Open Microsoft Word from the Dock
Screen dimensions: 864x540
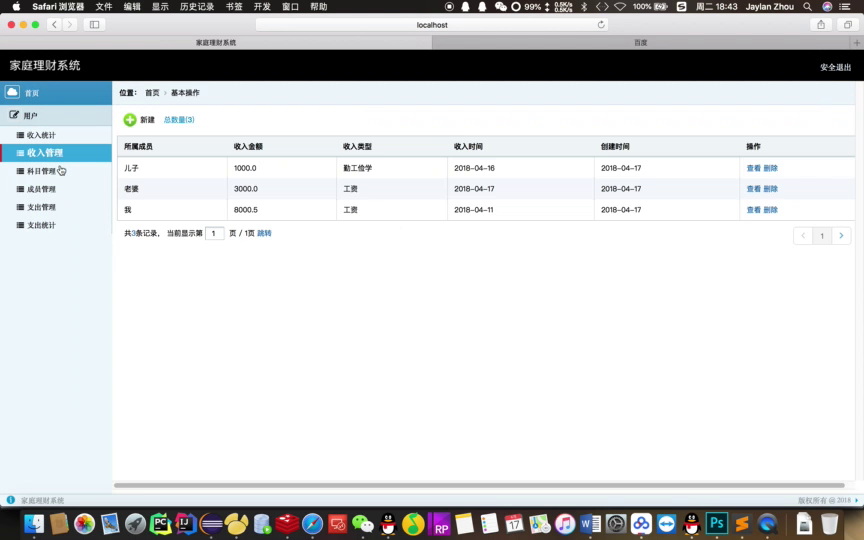pyautogui.click(x=590, y=523)
